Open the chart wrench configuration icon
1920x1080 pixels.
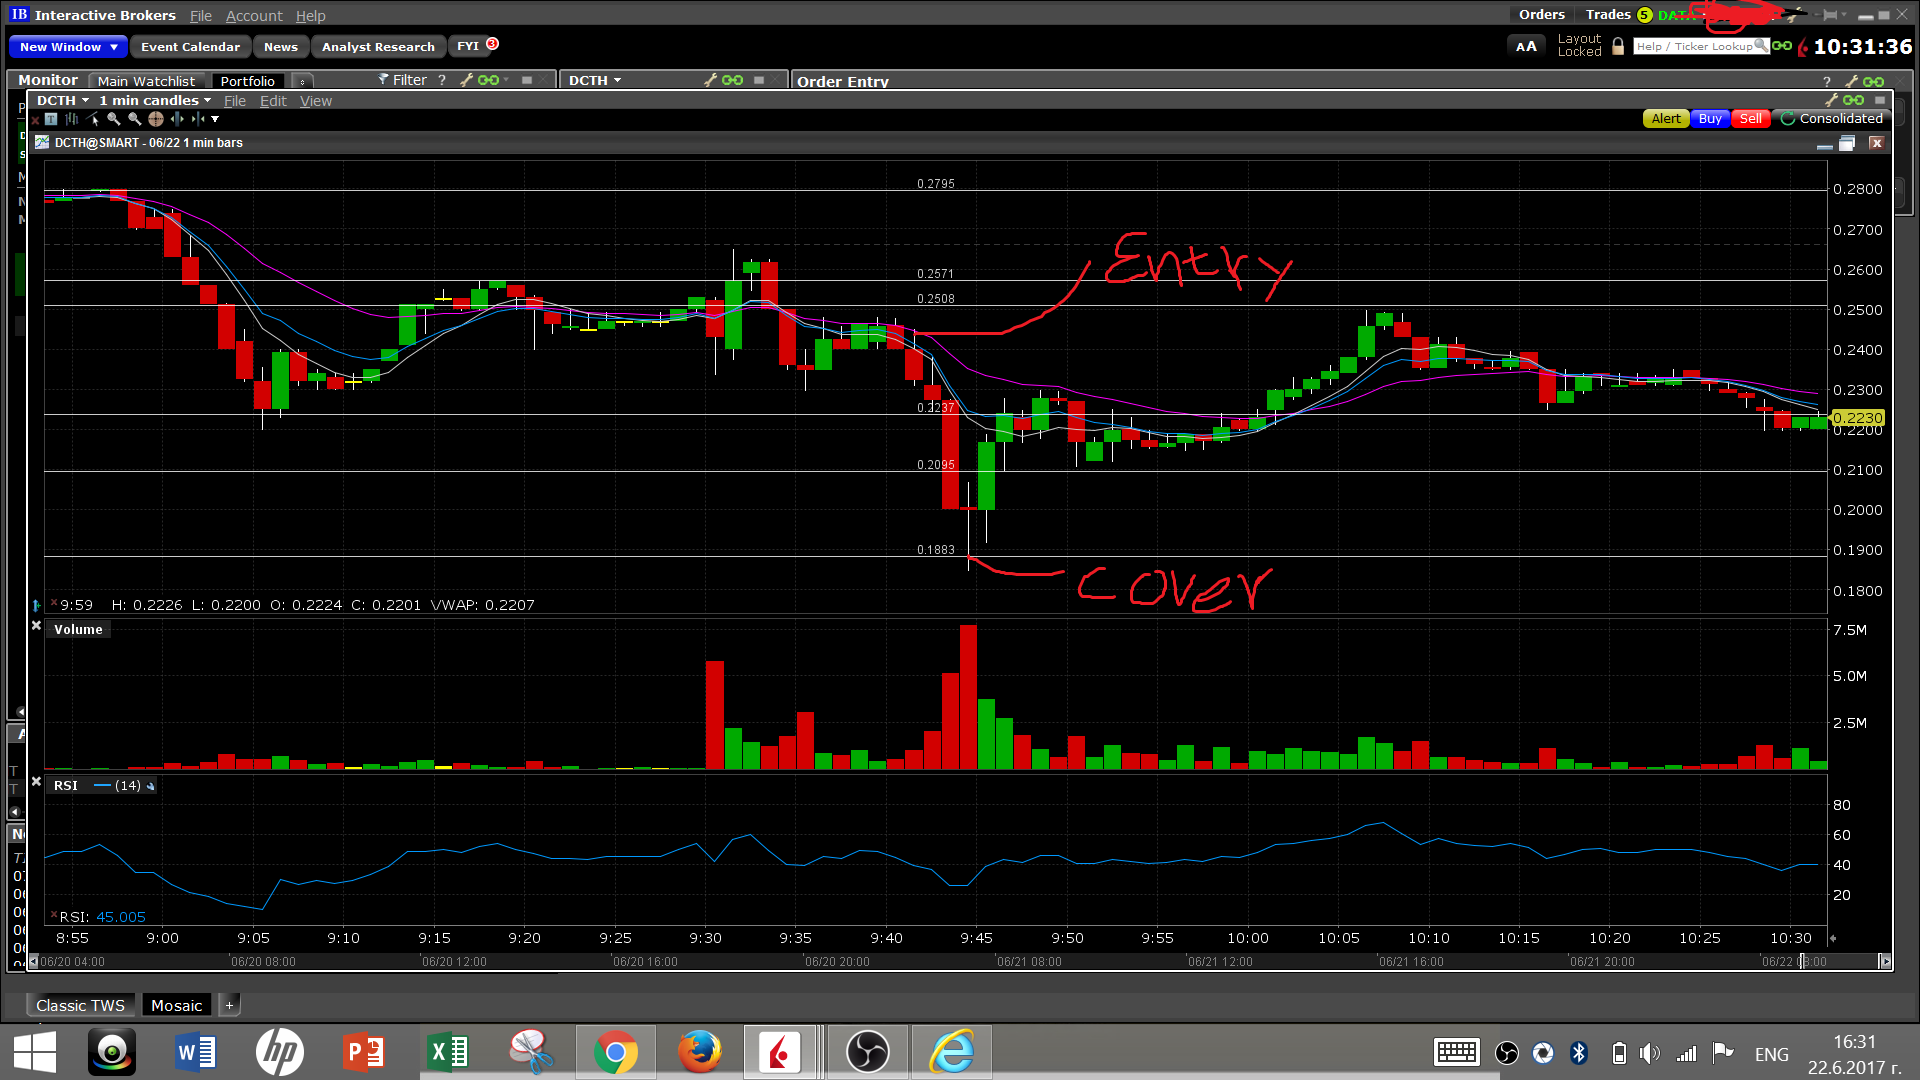(1831, 100)
